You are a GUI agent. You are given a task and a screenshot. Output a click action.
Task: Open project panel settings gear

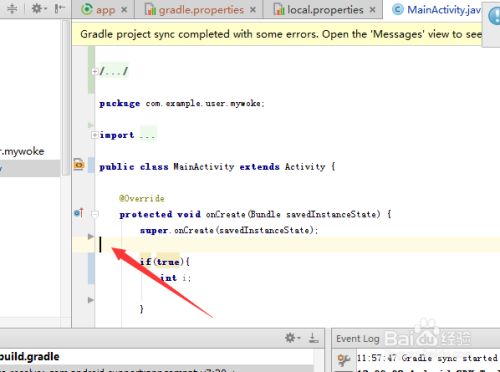[39, 9]
